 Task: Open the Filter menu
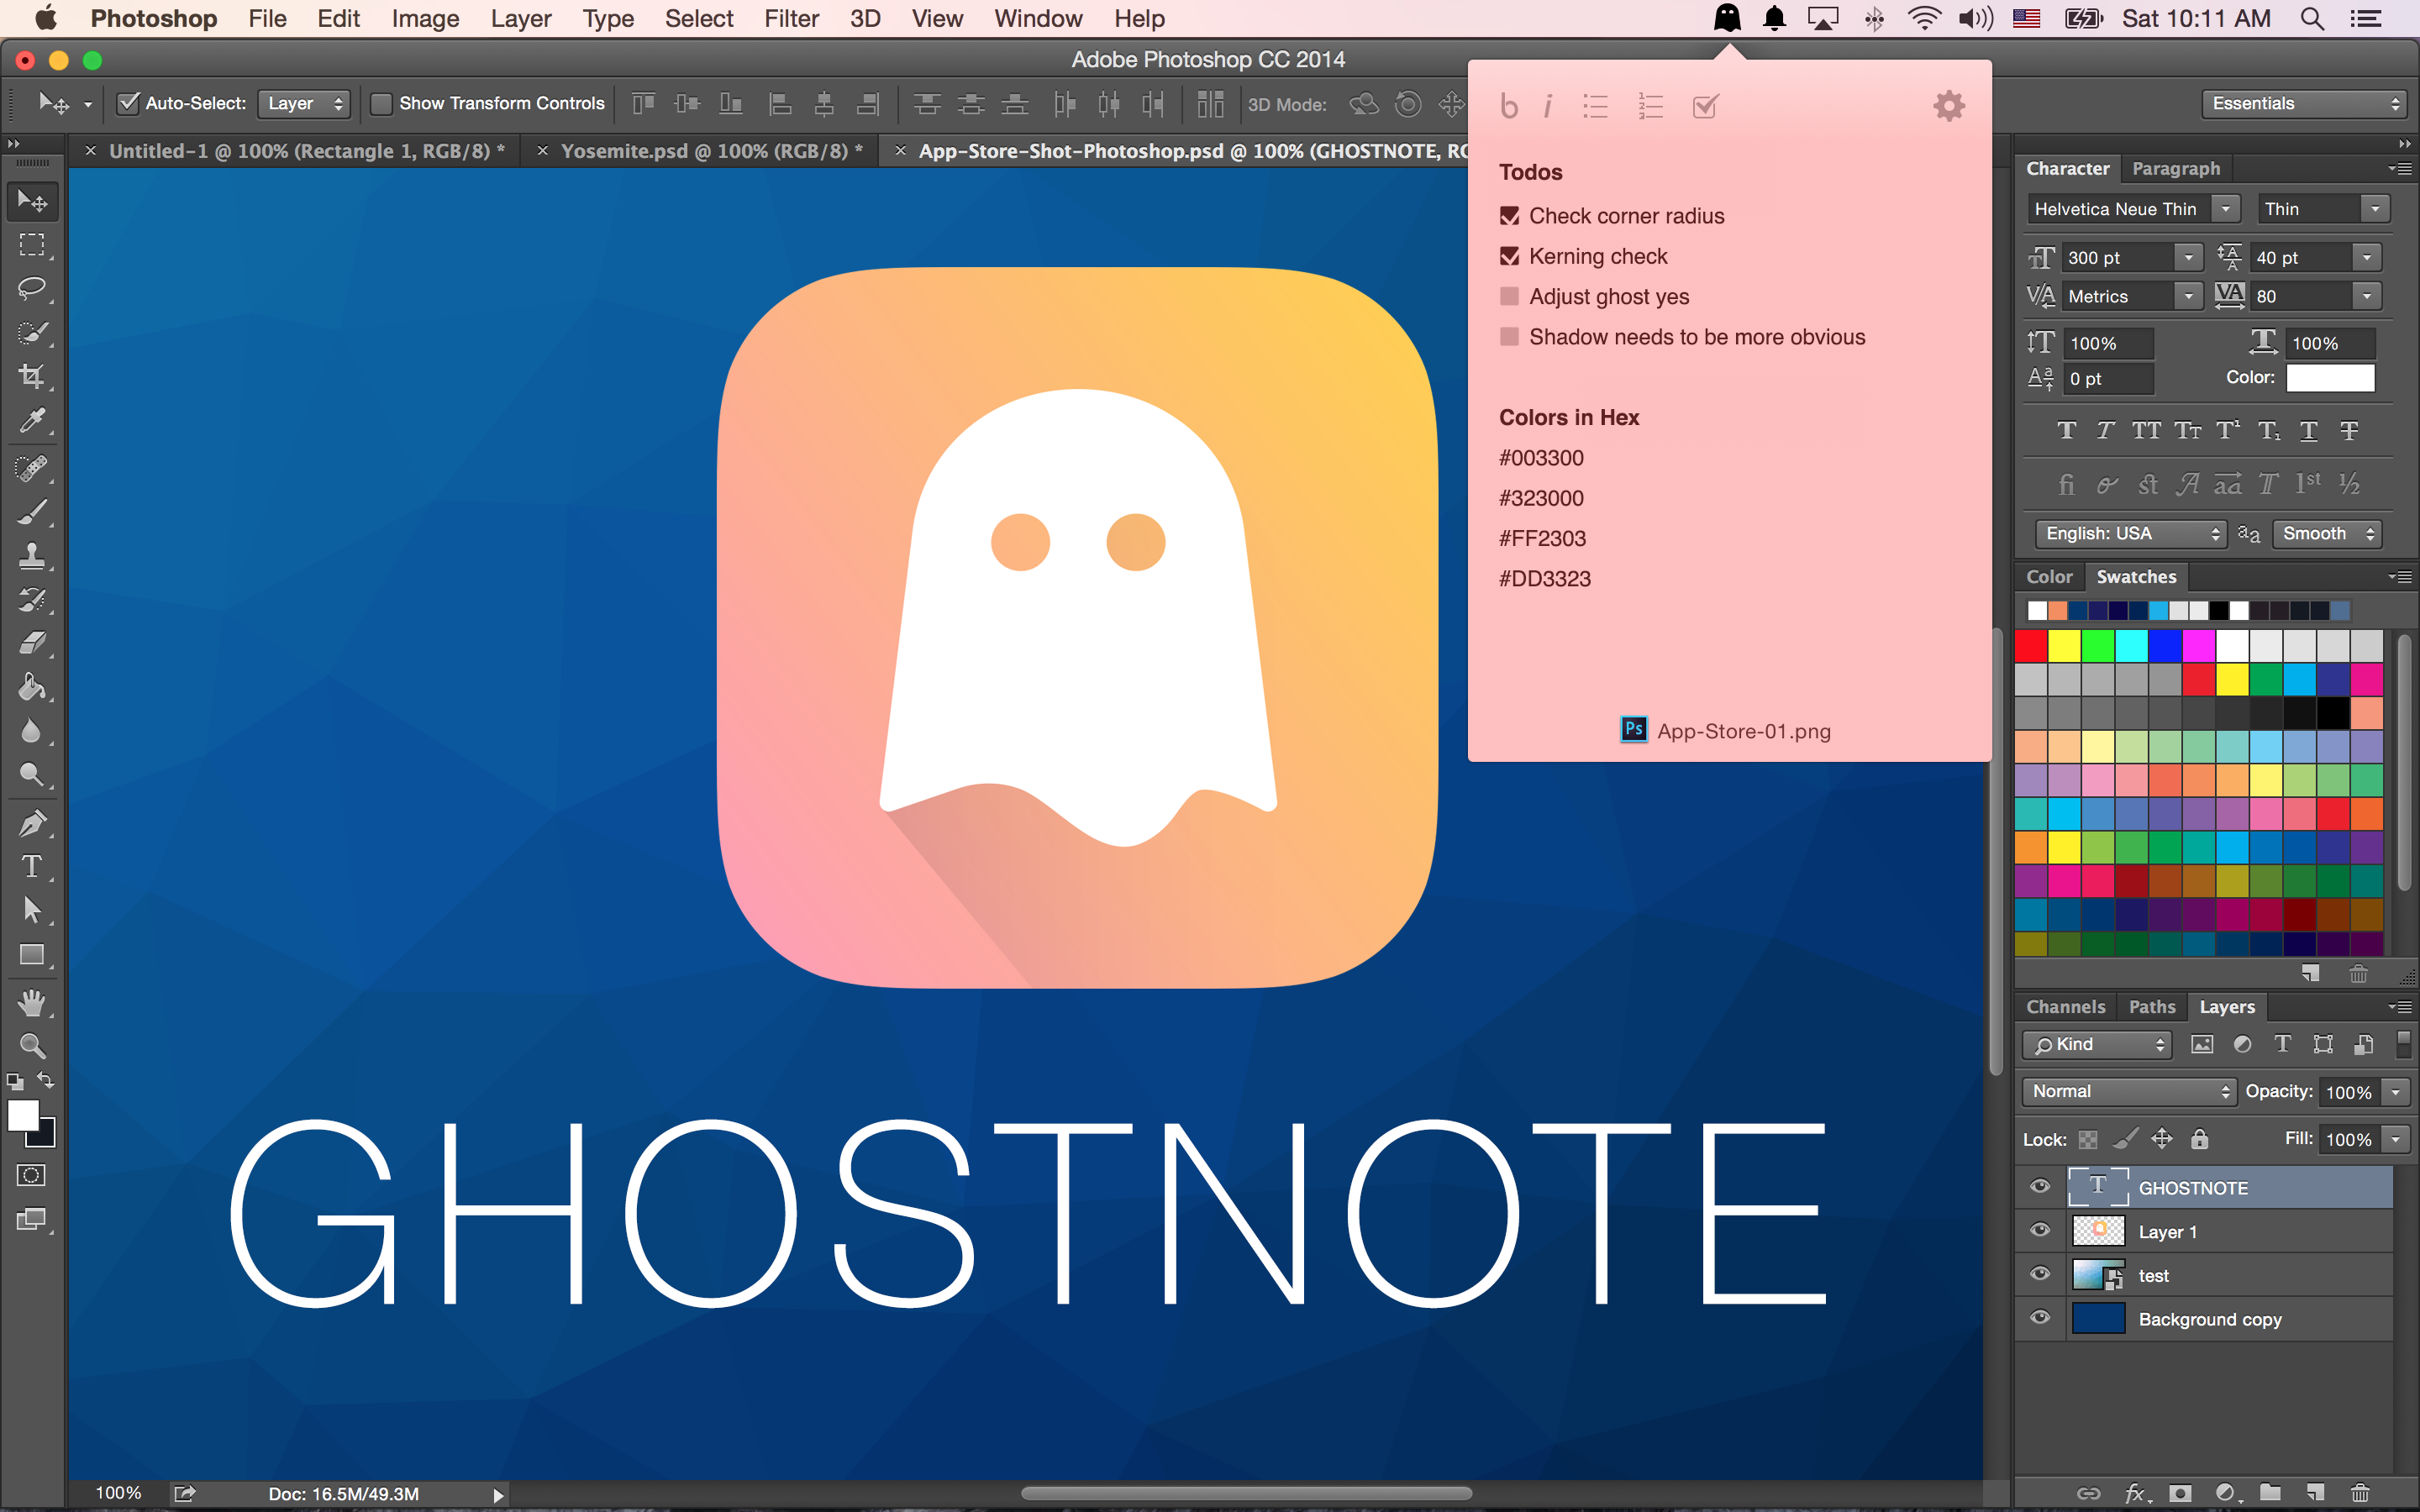(790, 19)
